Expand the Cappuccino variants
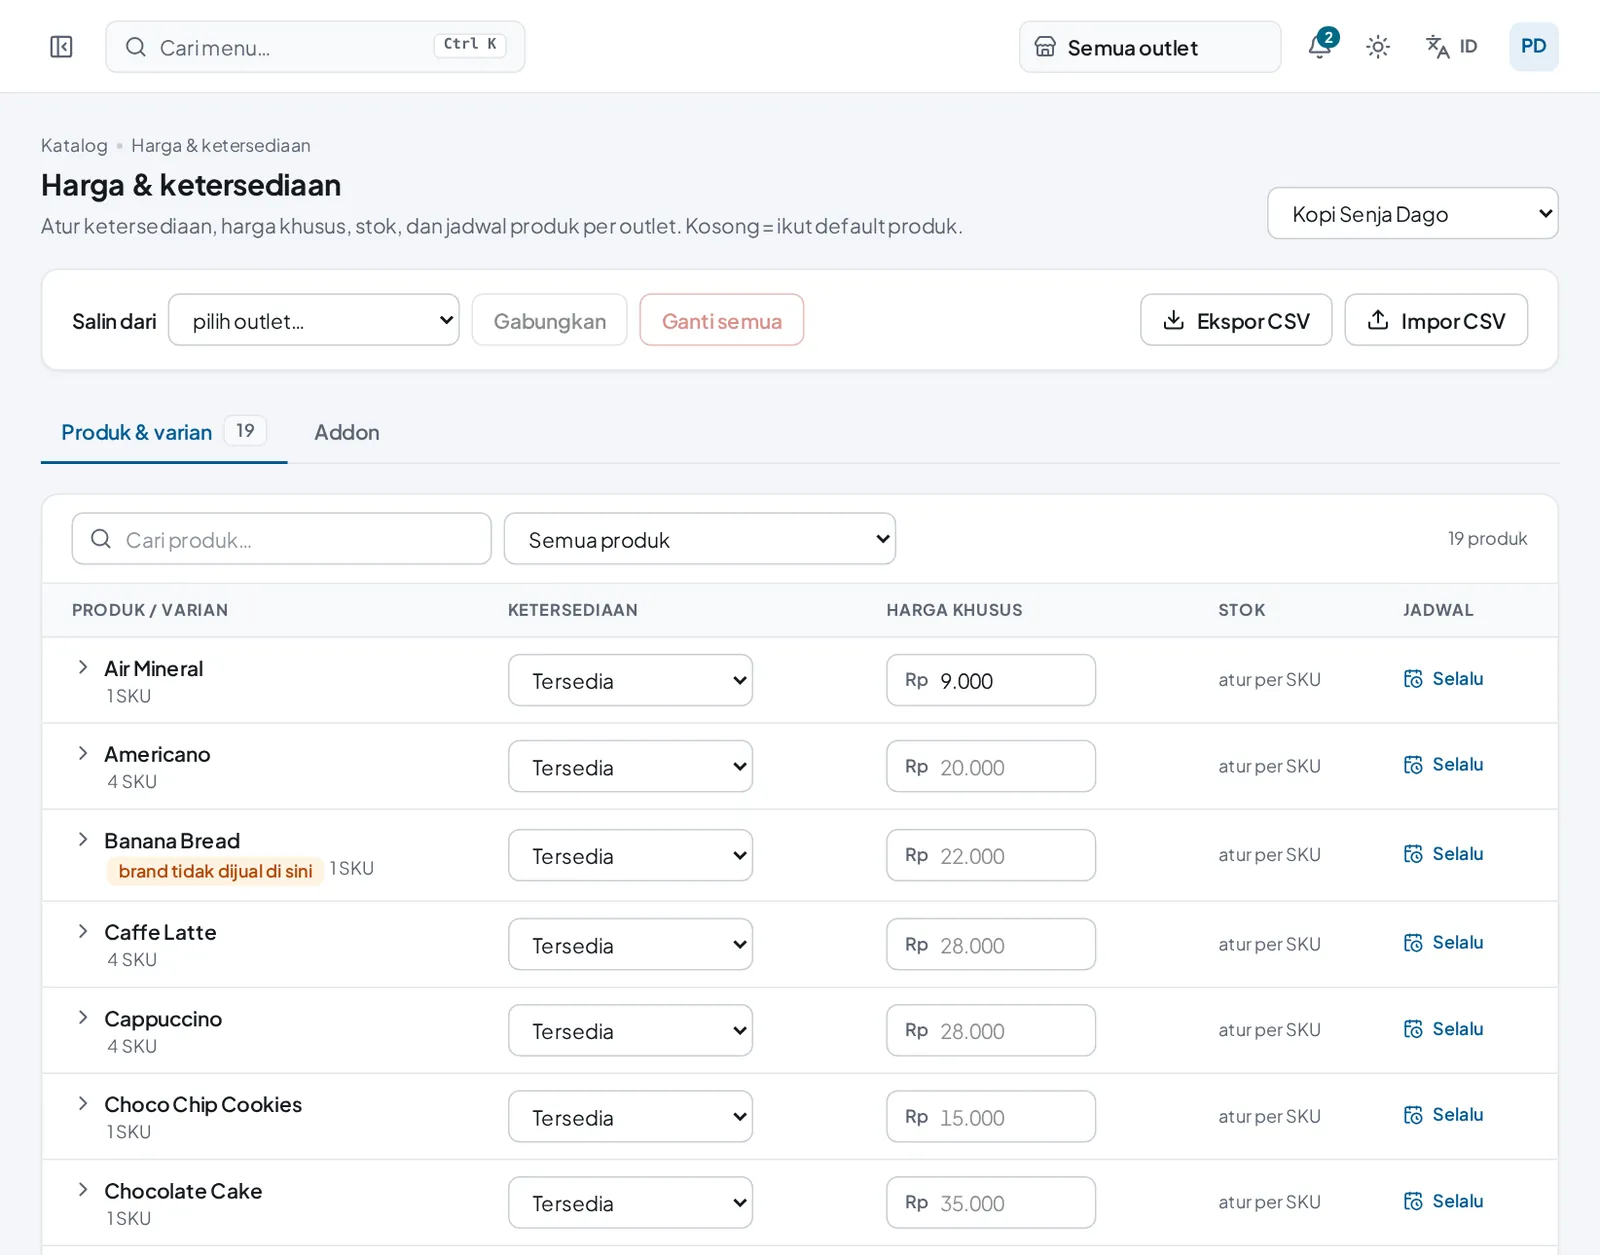This screenshot has width=1600, height=1255. [x=83, y=1017]
